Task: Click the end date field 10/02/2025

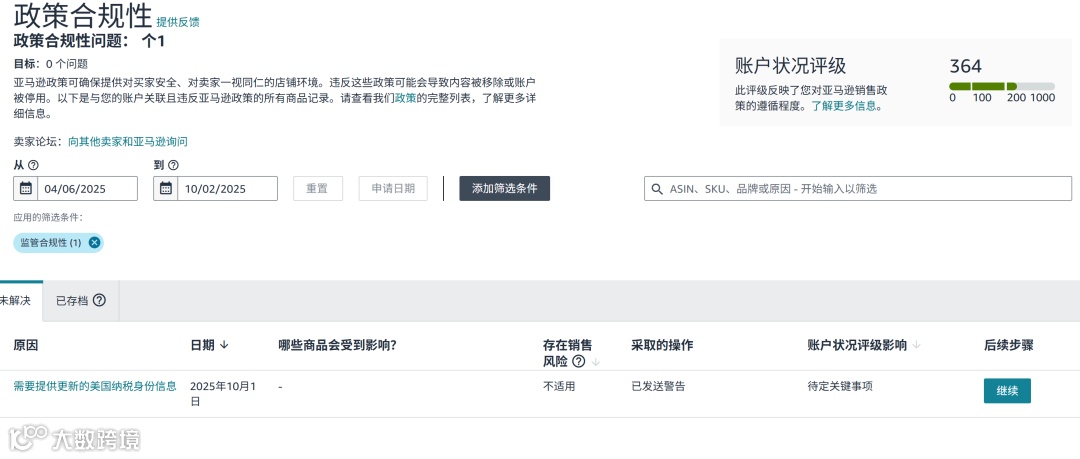Action: point(216,189)
